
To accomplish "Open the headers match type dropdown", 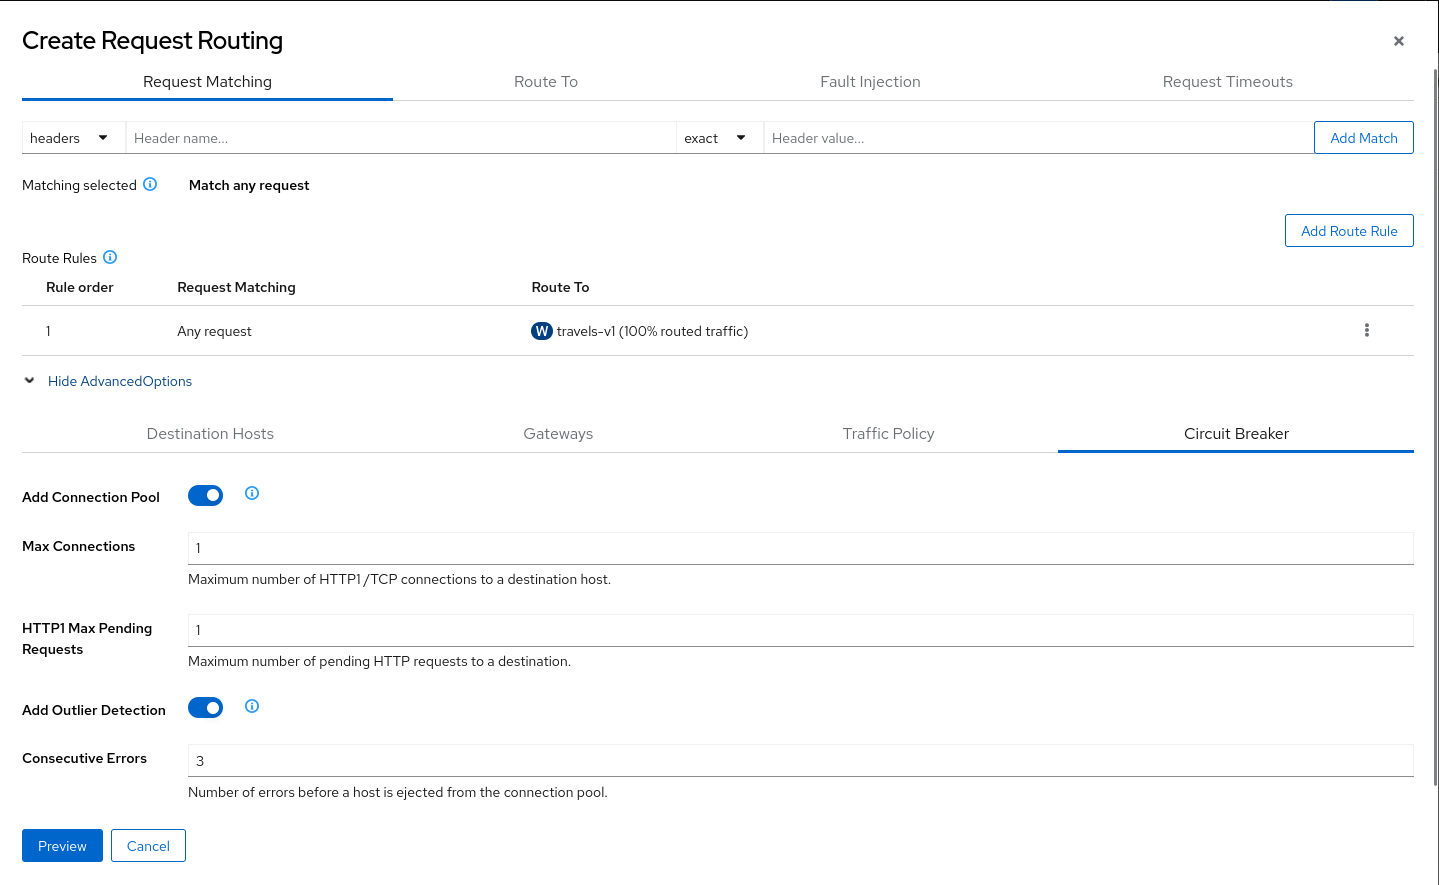I will (x=69, y=138).
